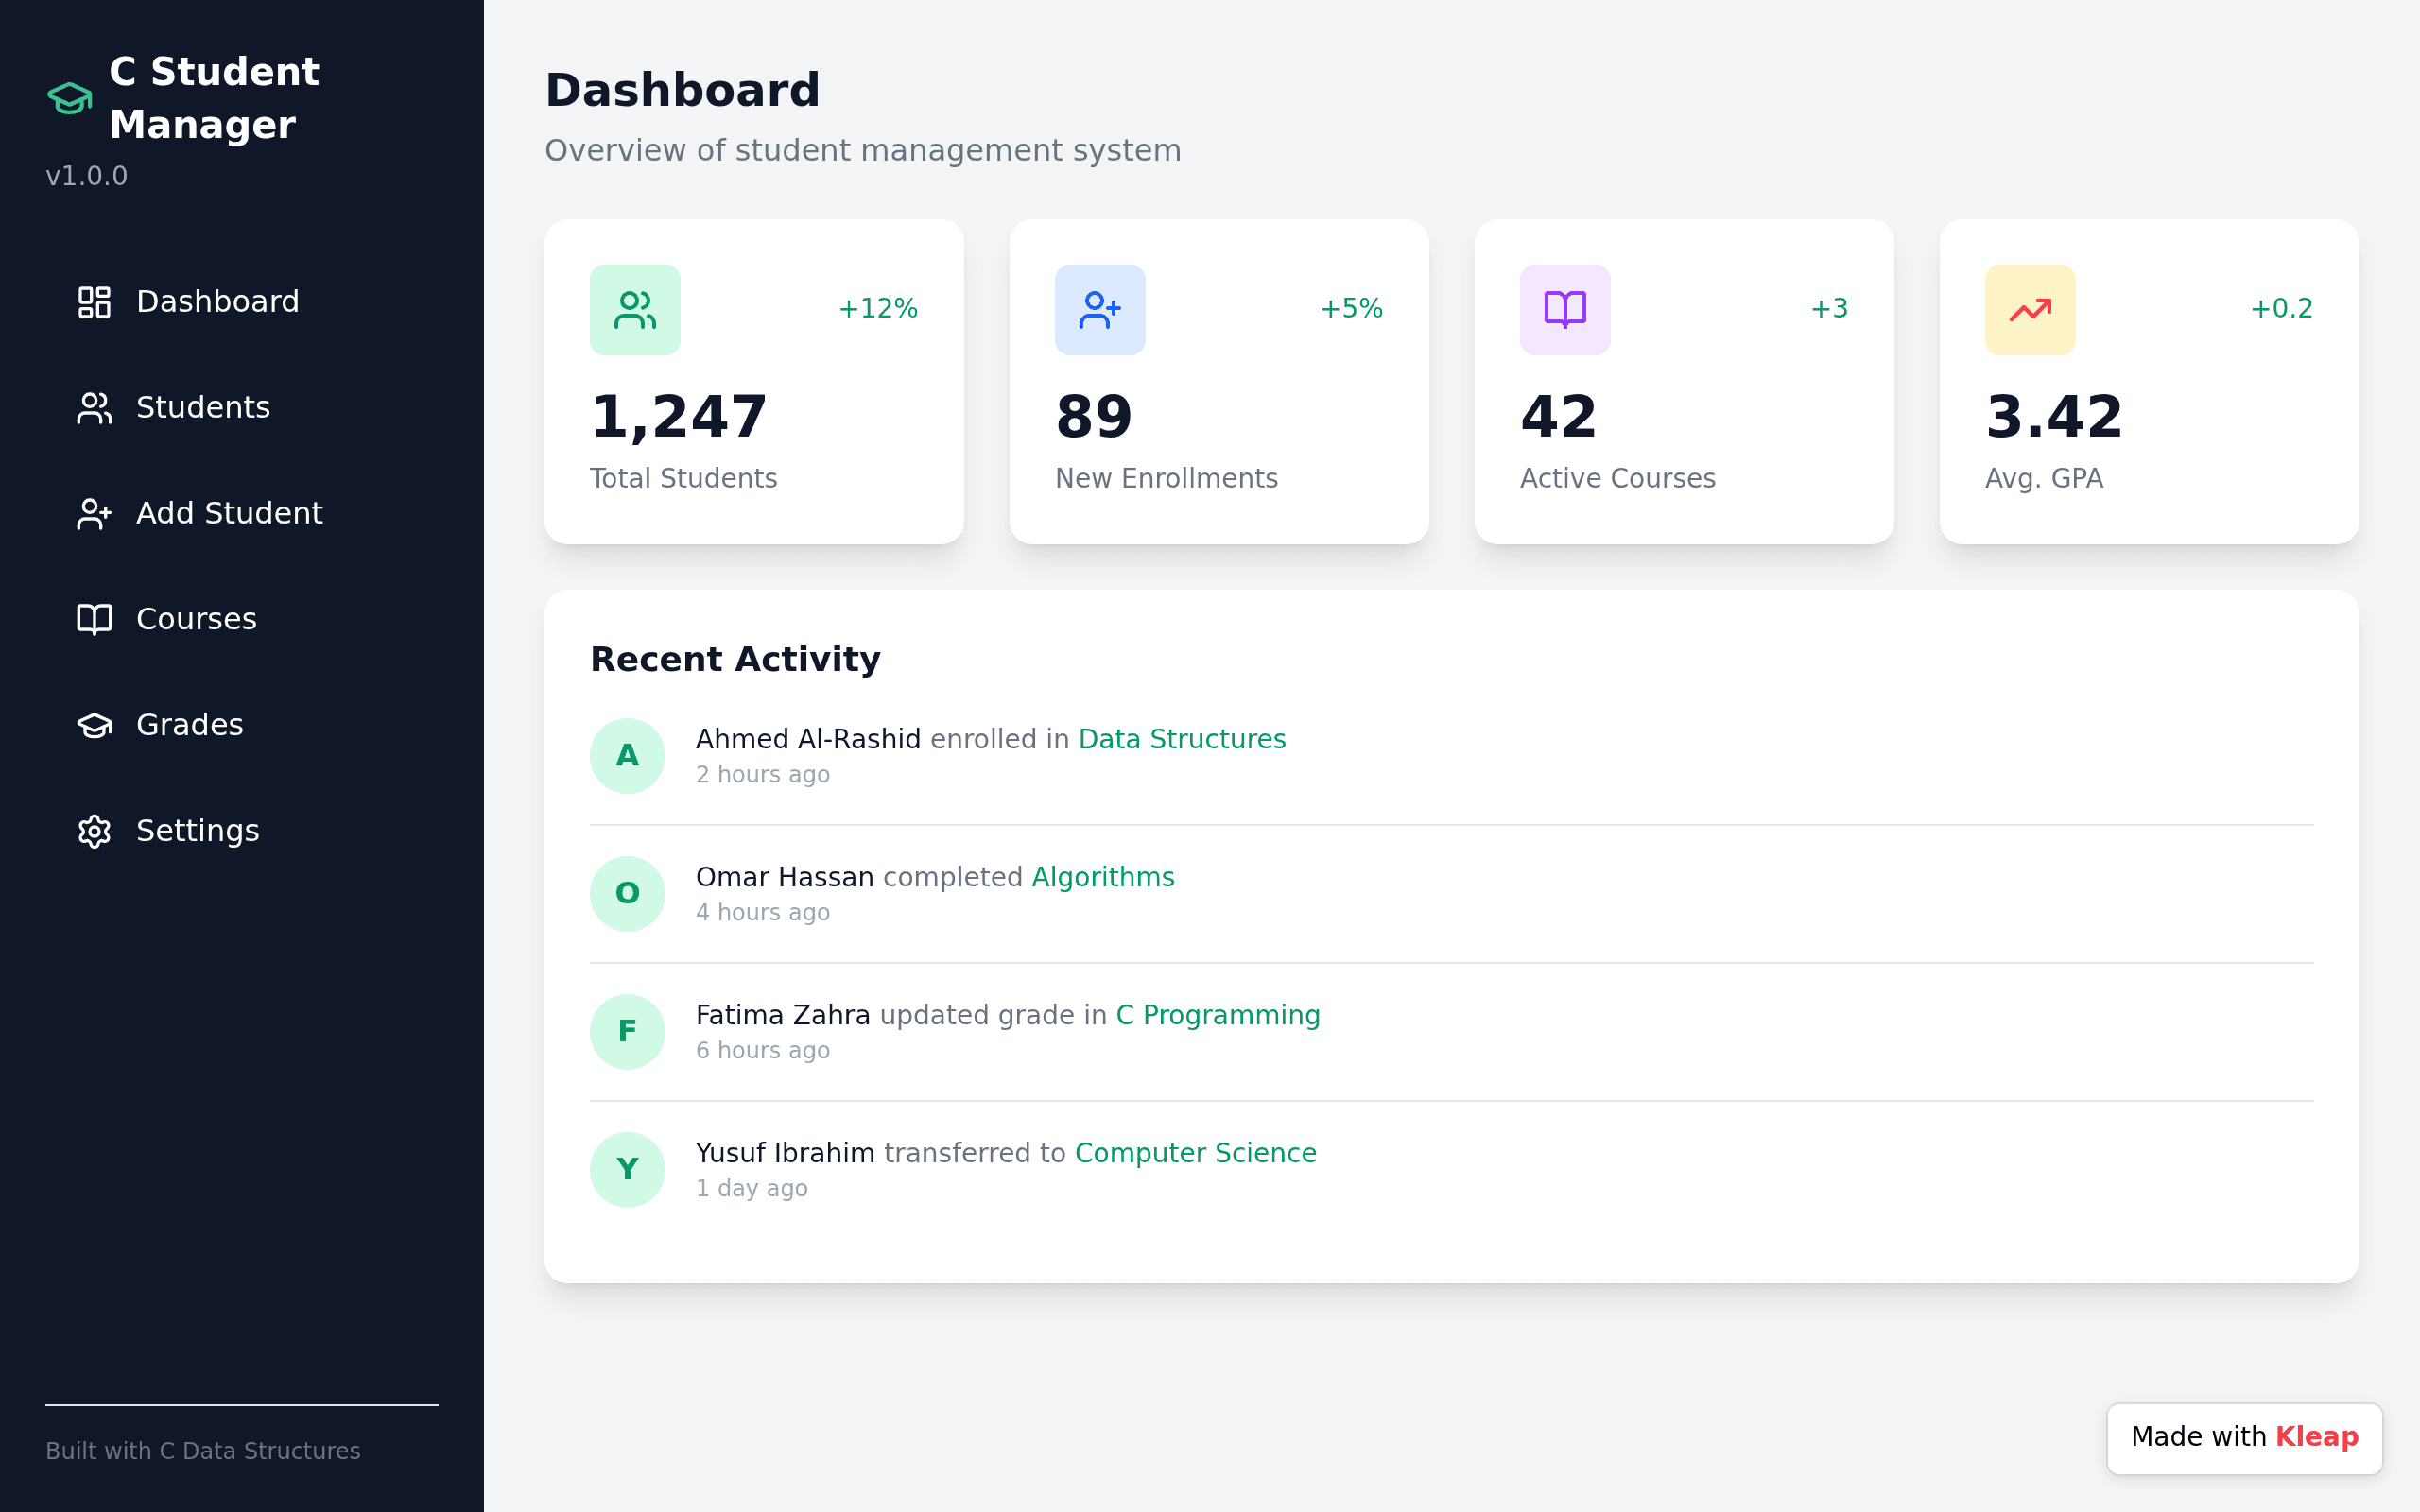Click the C Student Manager title
Image resolution: width=2420 pixels, height=1512 pixels.
click(x=214, y=98)
